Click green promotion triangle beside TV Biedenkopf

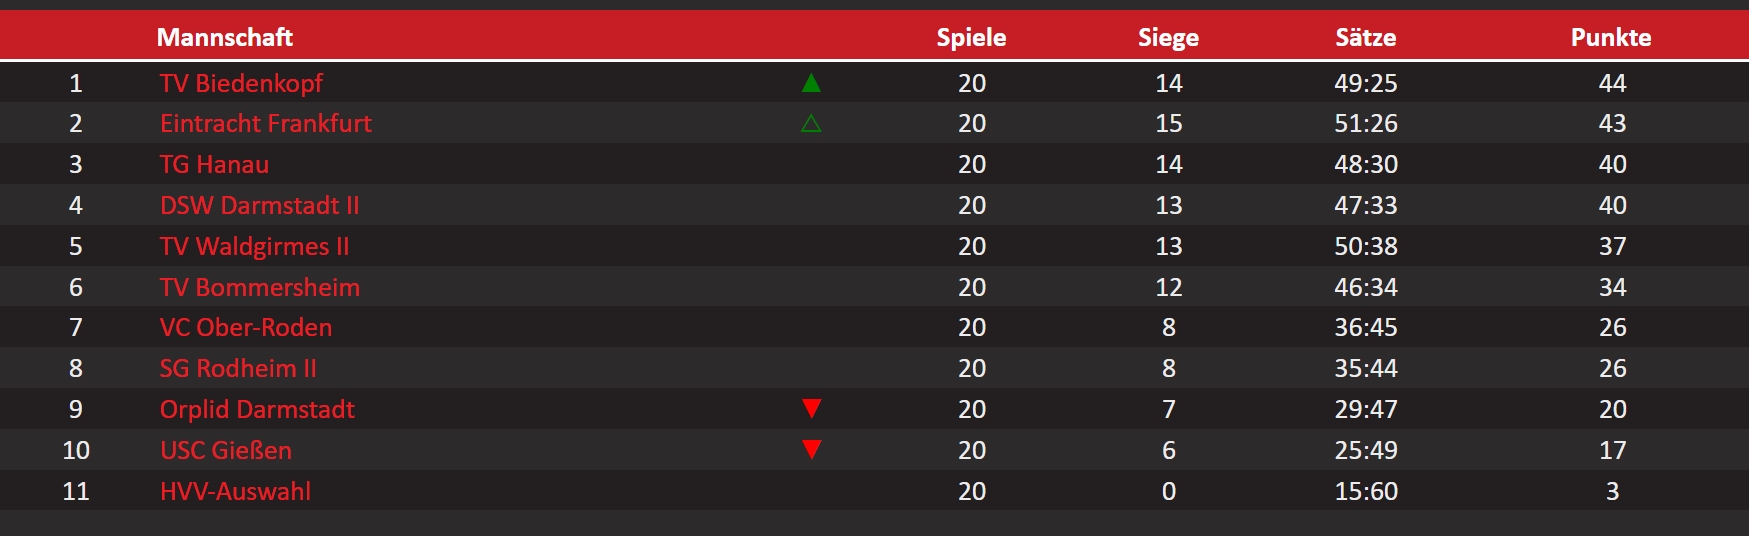tap(811, 83)
